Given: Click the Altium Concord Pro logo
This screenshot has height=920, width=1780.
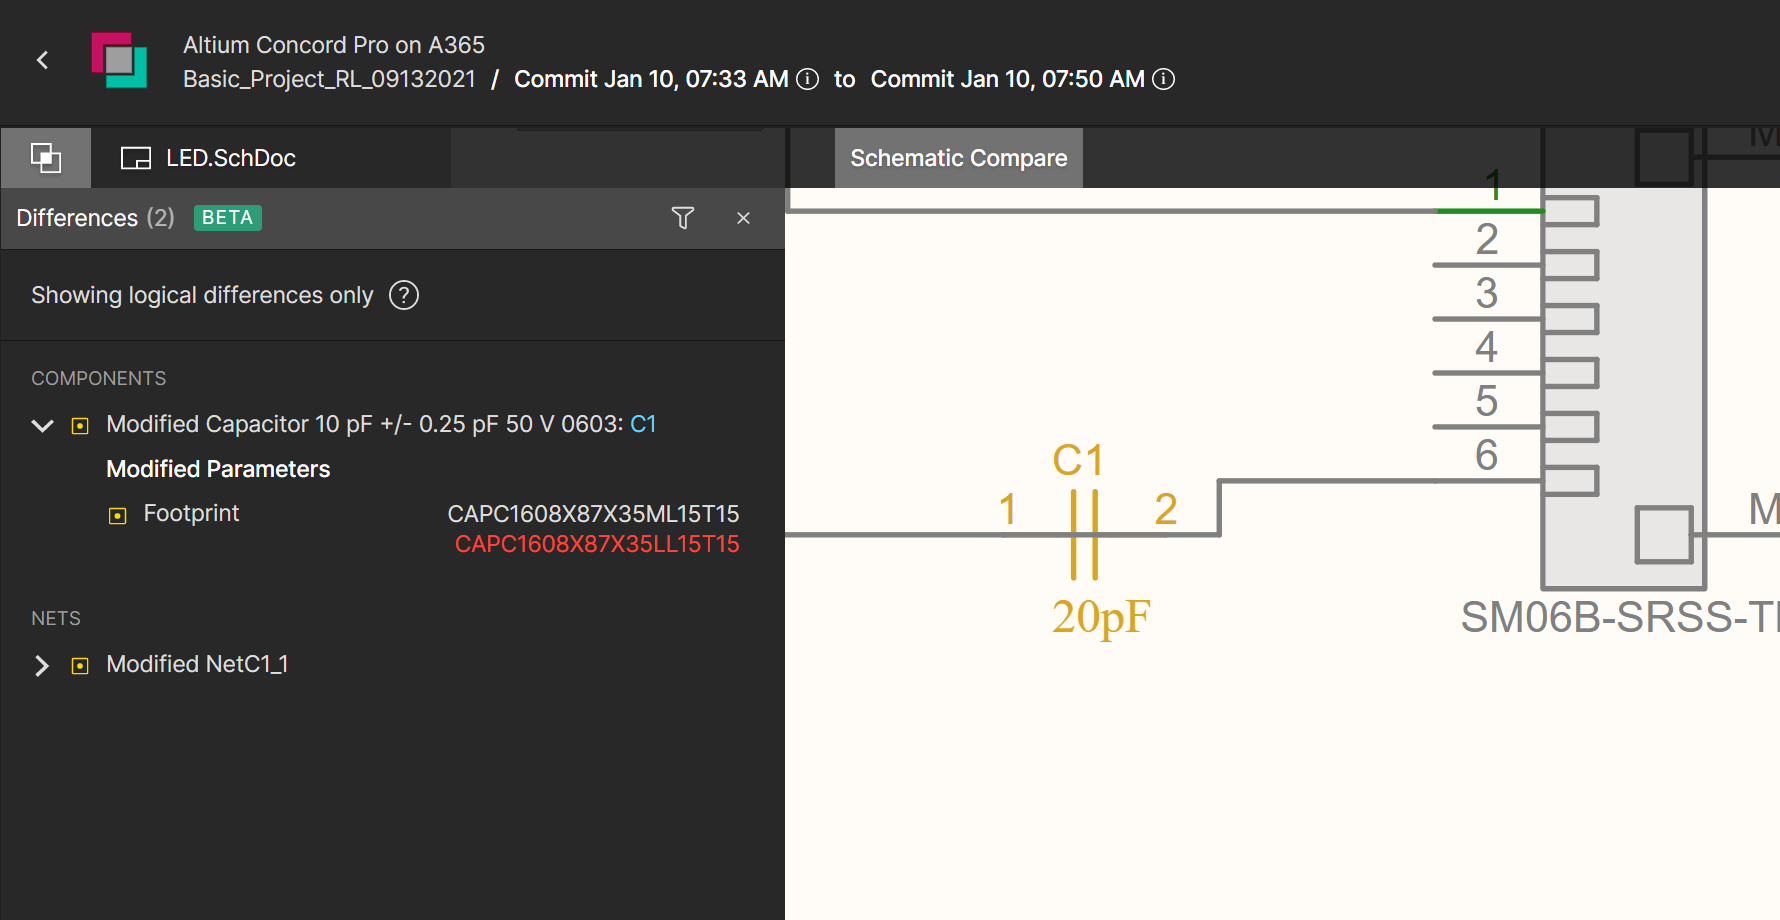Looking at the screenshot, I should point(119,61).
